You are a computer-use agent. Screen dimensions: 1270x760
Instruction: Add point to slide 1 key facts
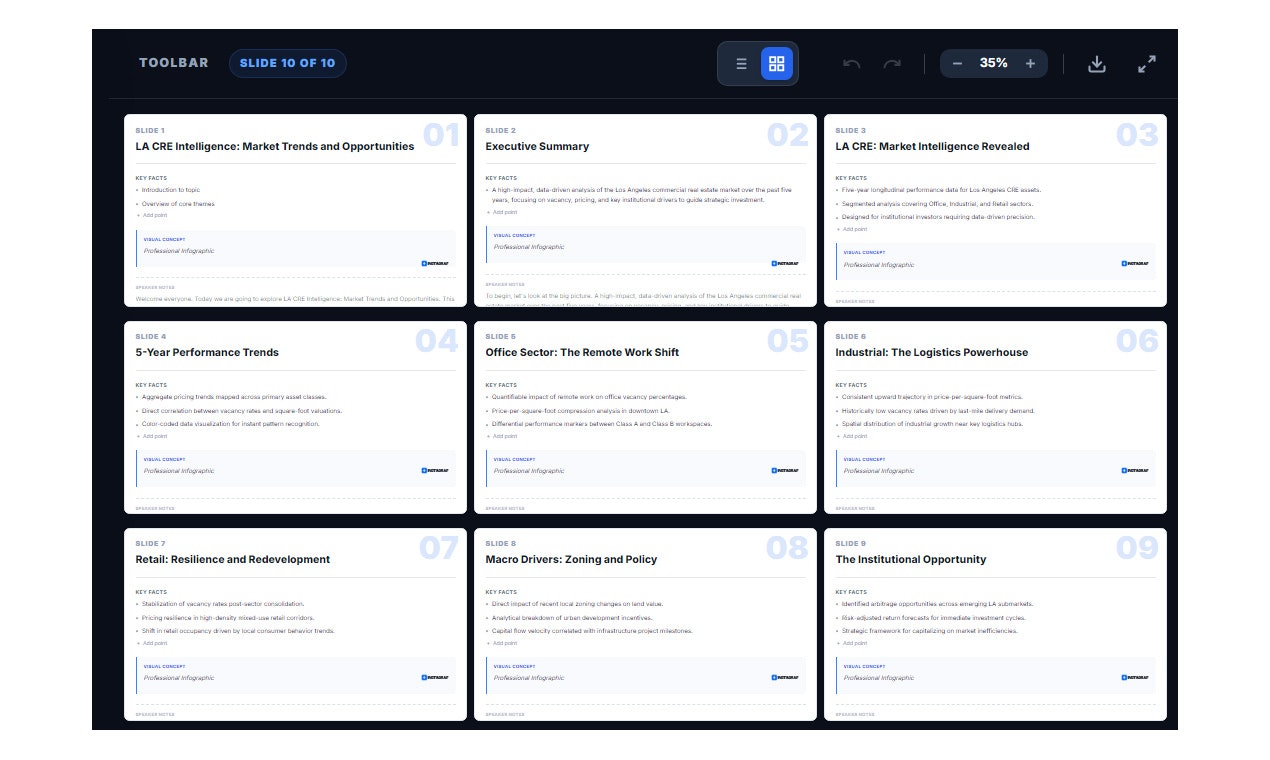[152, 215]
